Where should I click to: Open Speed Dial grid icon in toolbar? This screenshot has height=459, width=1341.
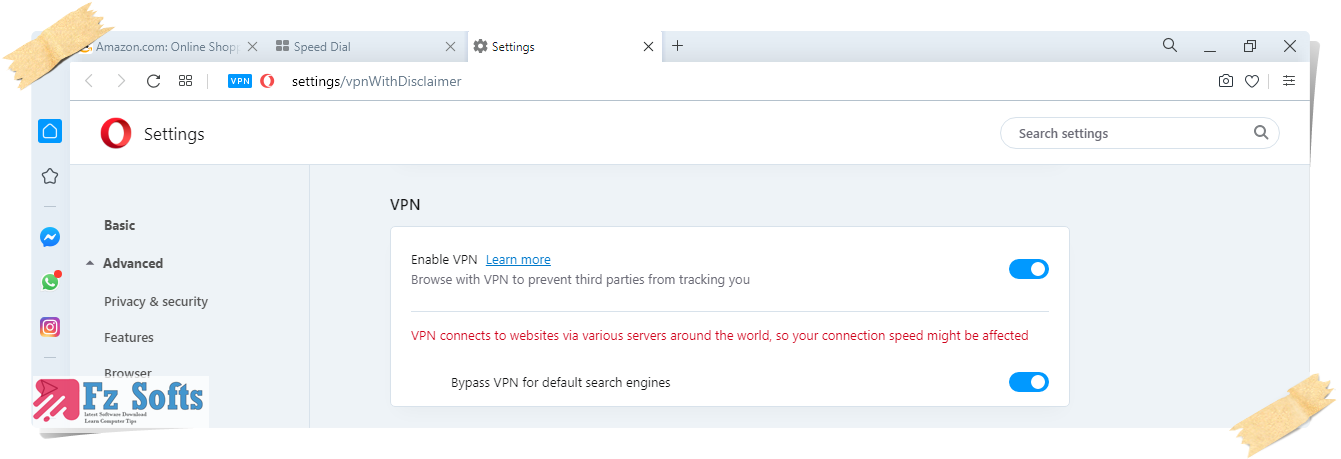(185, 81)
